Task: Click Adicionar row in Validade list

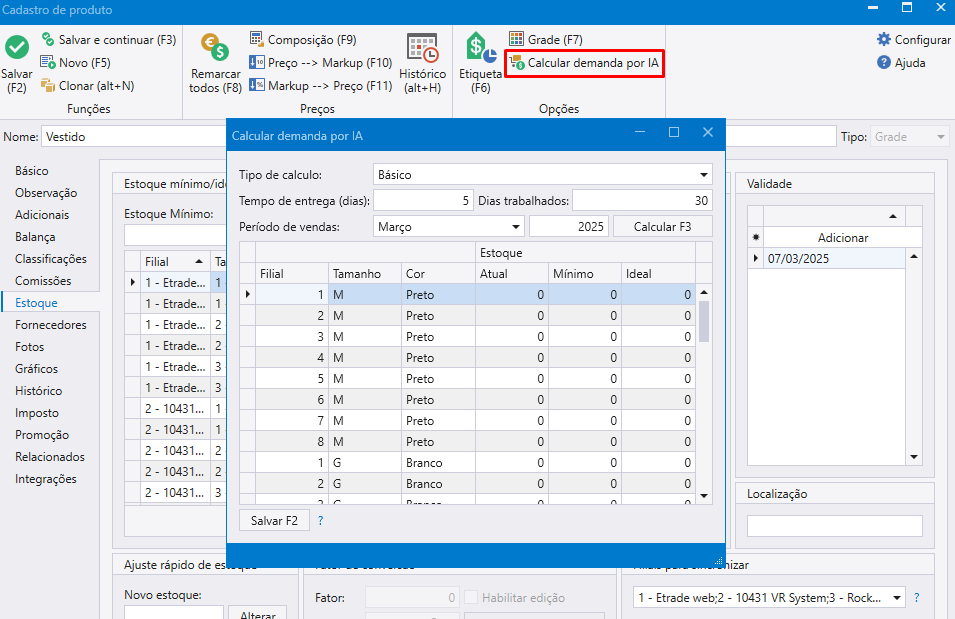Action: click(842, 238)
